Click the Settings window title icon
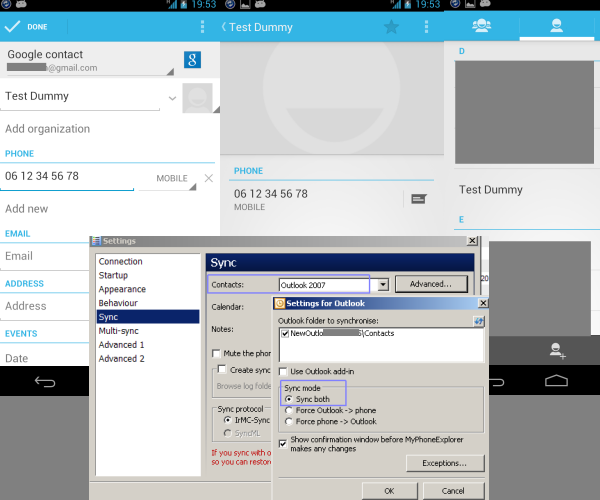Screen dimensions: 600x500 coord(96,241)
